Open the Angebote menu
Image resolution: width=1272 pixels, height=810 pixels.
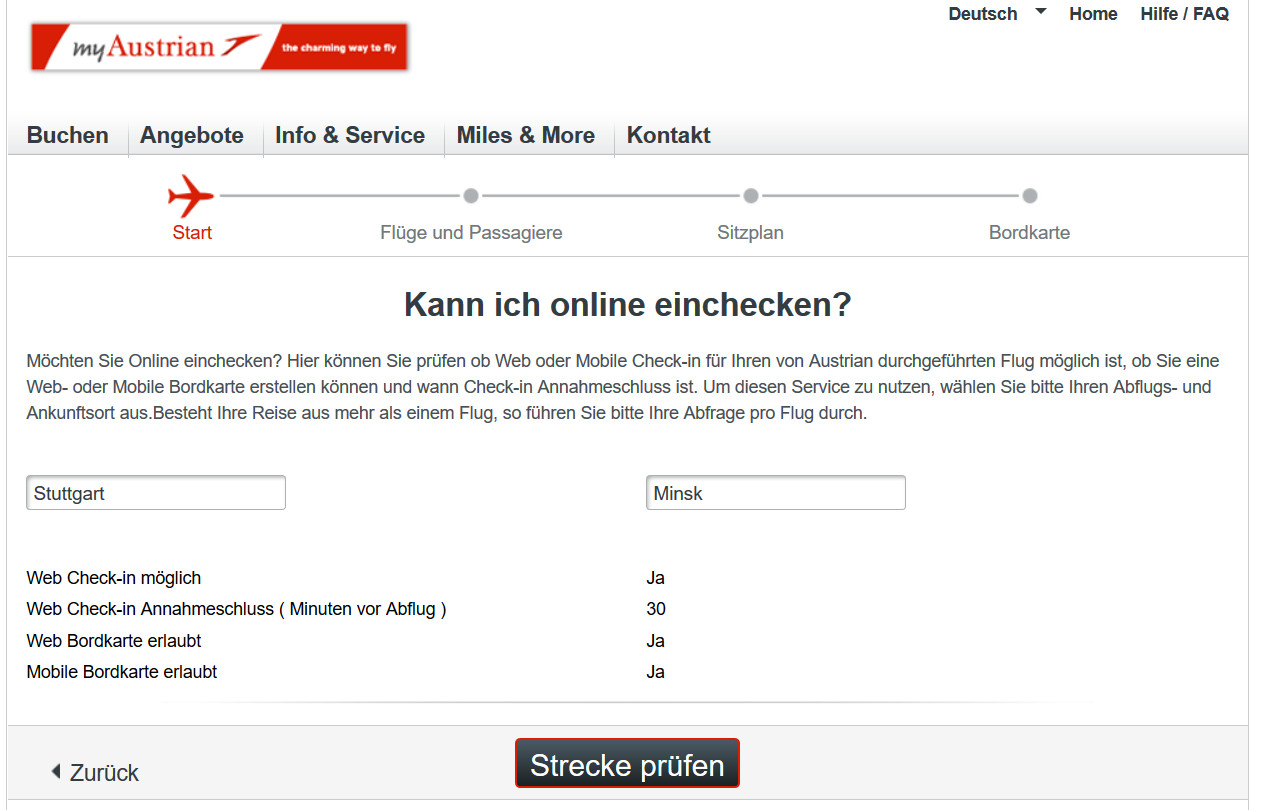pyautogui.click(x=192, y=136)
